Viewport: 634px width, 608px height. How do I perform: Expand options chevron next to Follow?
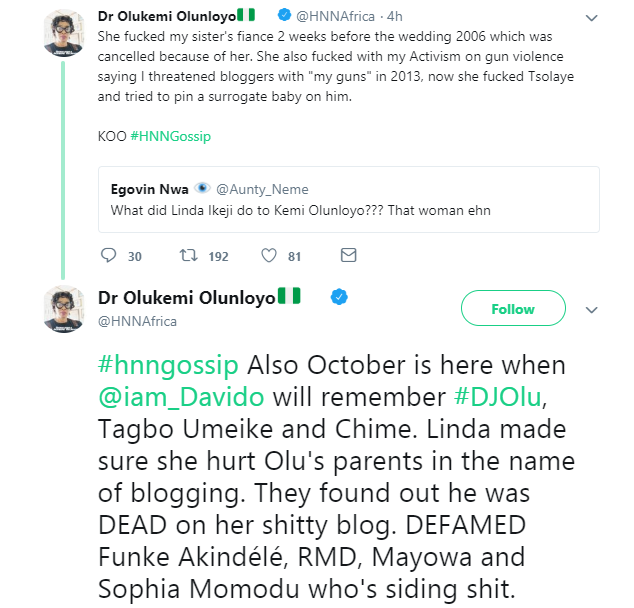click(589, 309)
